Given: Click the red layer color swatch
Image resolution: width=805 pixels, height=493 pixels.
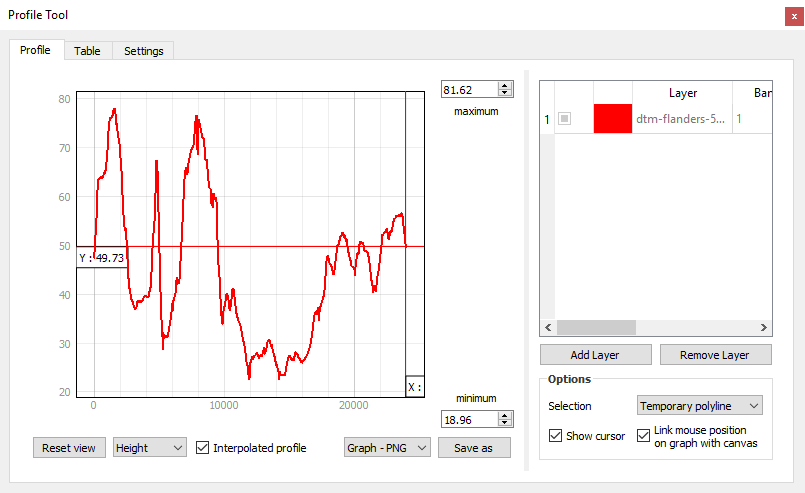Looking at the screenshot, I should tap(612, 119).
